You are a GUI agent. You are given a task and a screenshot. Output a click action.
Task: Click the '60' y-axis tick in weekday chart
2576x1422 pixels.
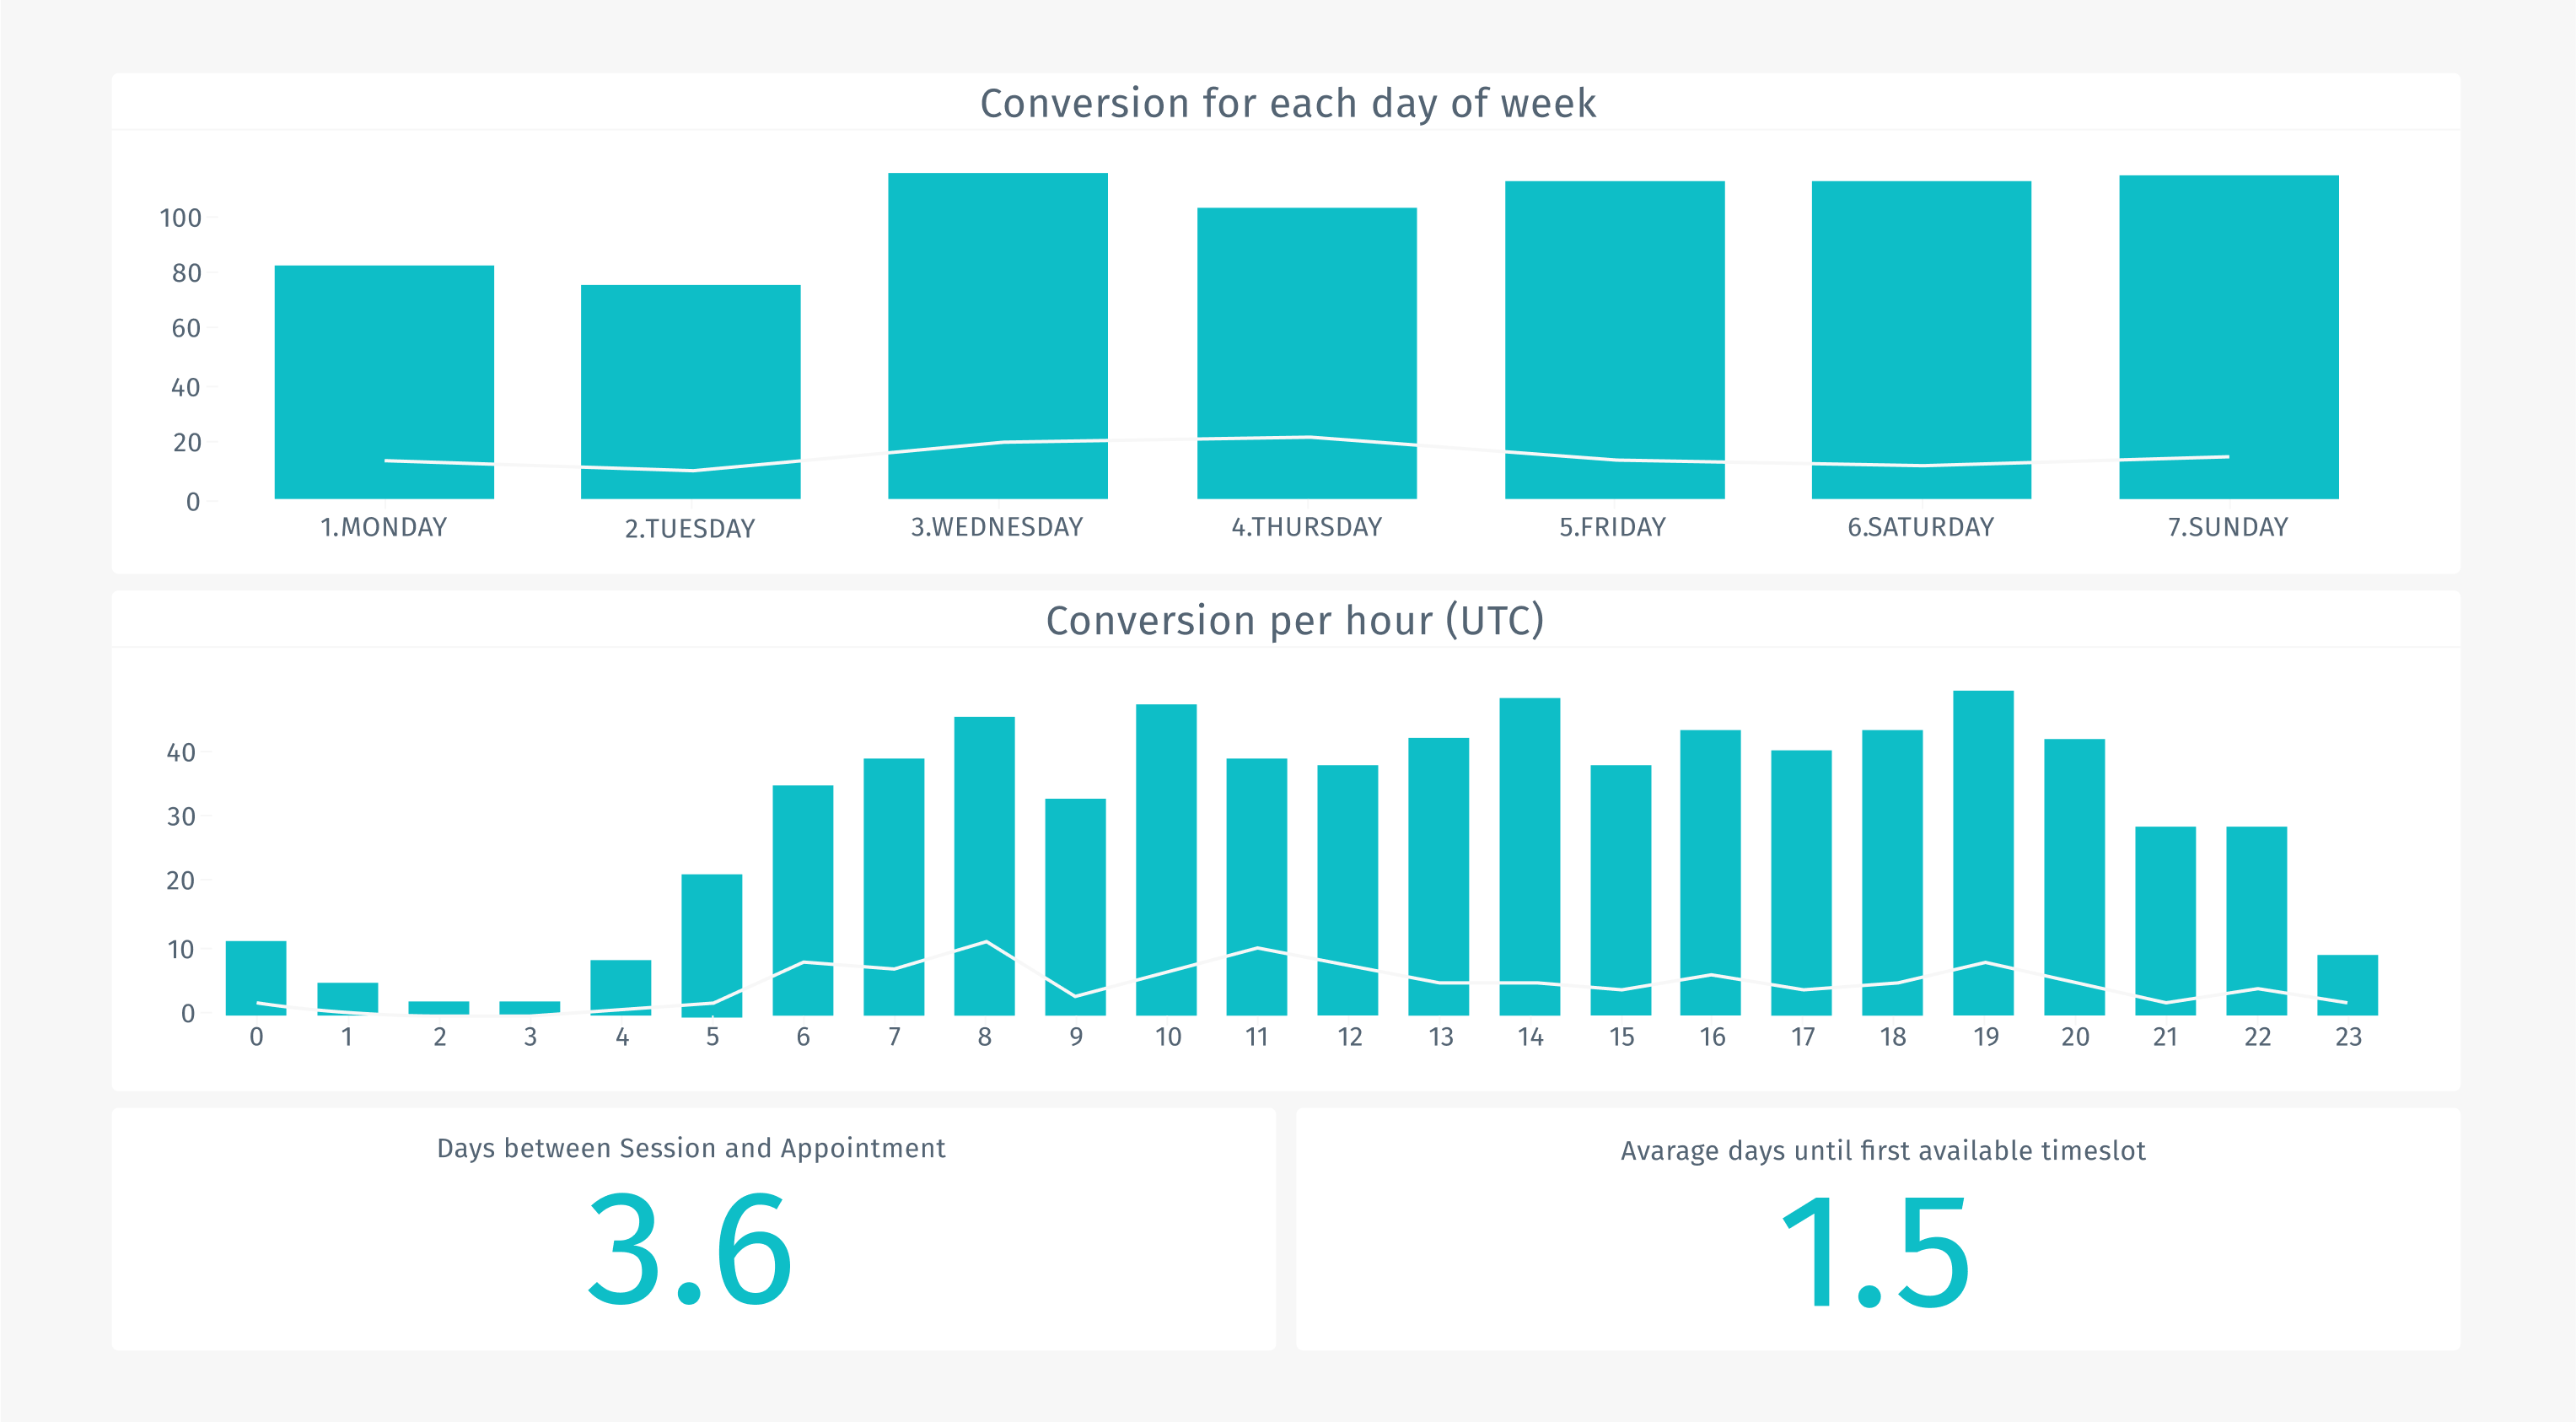(x=186, y=328)
